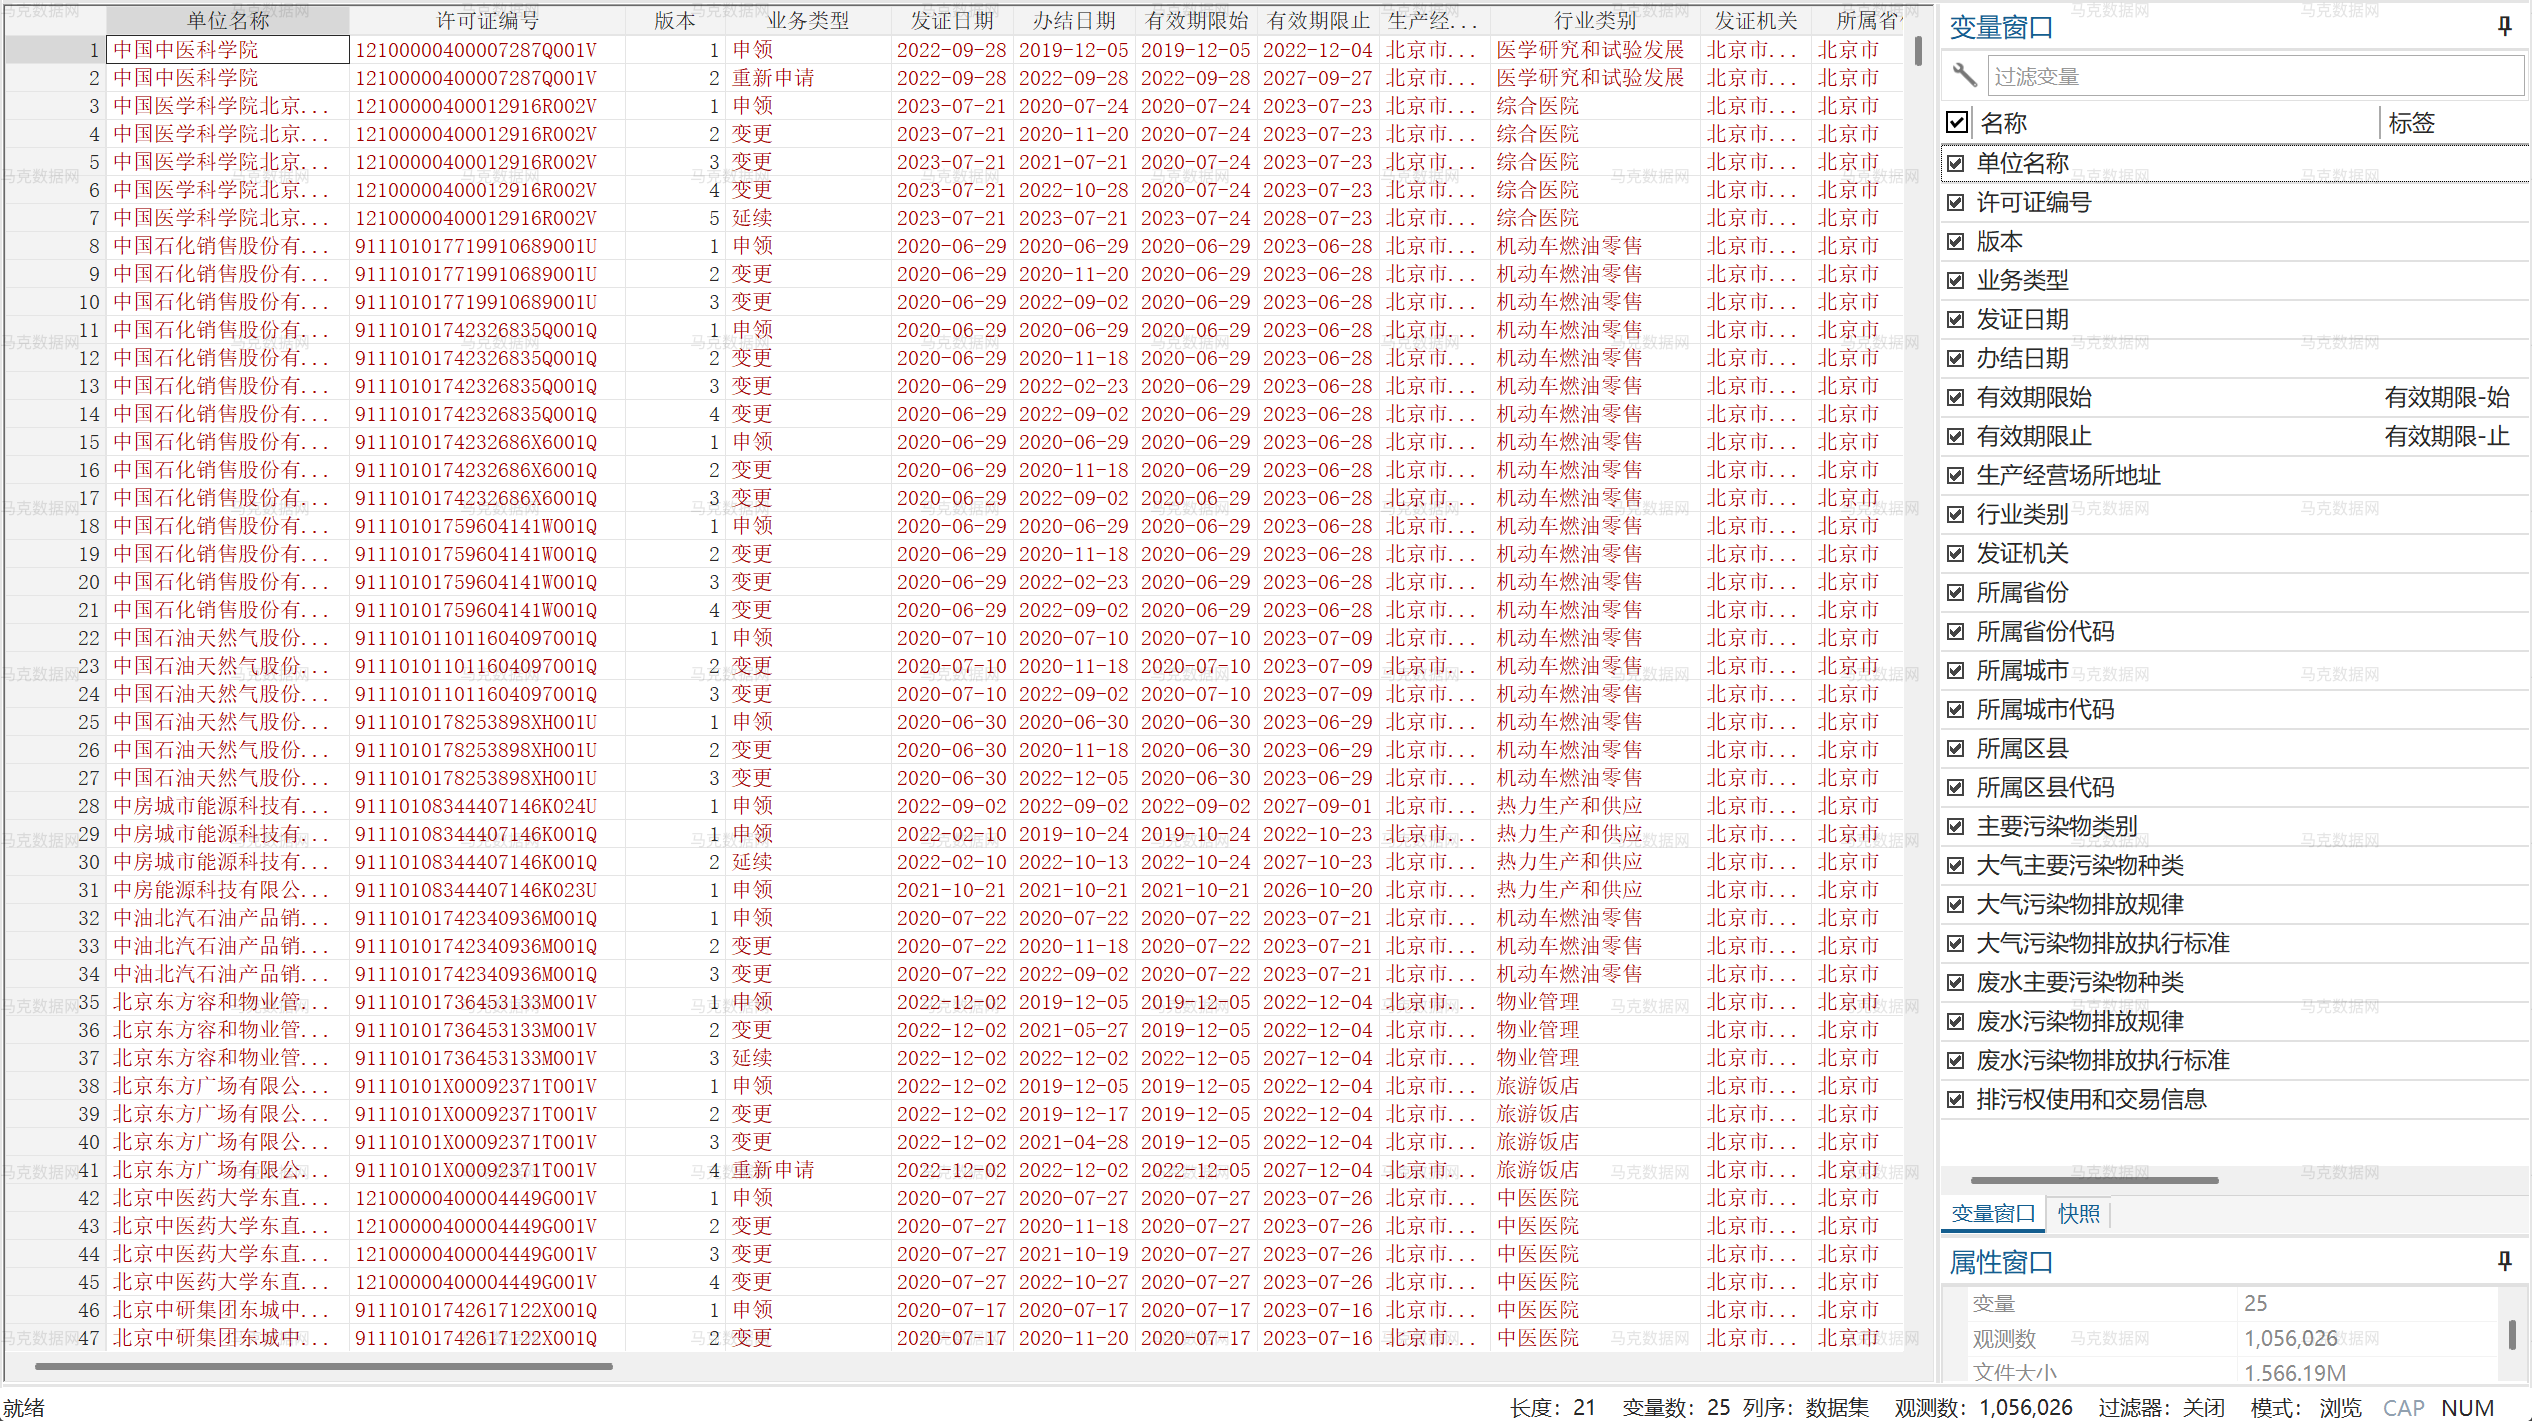
Task: Click the data grid vertical scrollbar thumb
Action: tap(1918, 52)
